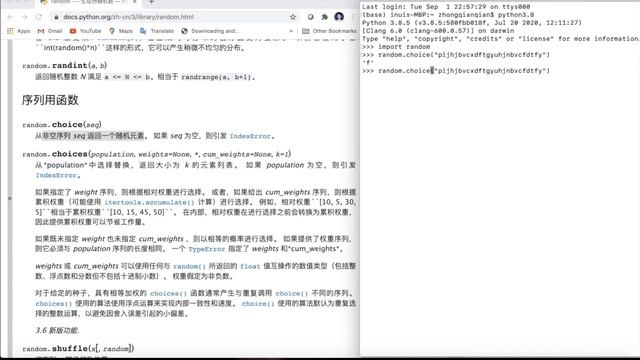Click the "Last login" line in Terminal
Image resolution: width=640 pixels, height=360 pixels.
click(x=446, y=7)
